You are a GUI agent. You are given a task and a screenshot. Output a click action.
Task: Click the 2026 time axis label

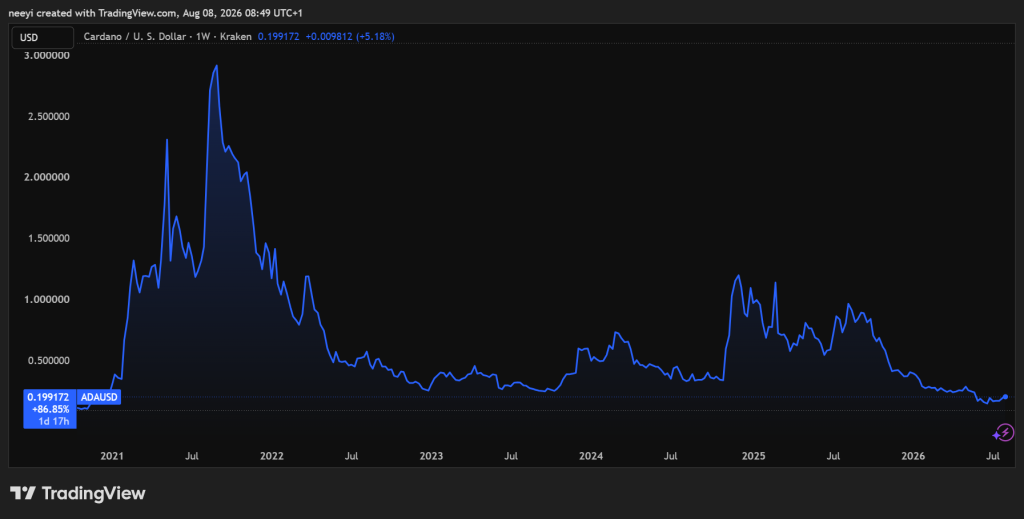pos(913,456)
